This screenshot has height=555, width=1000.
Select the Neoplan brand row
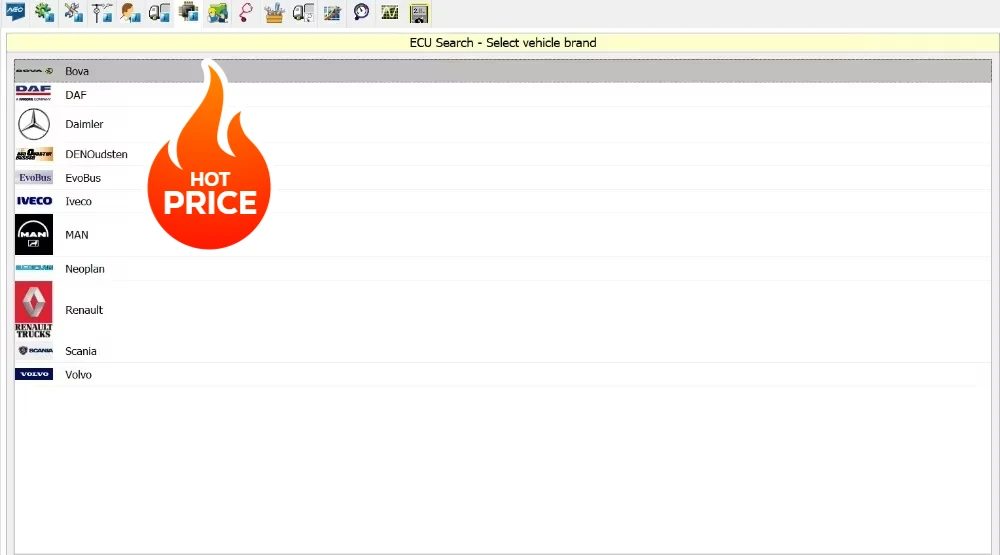point(503,269)
